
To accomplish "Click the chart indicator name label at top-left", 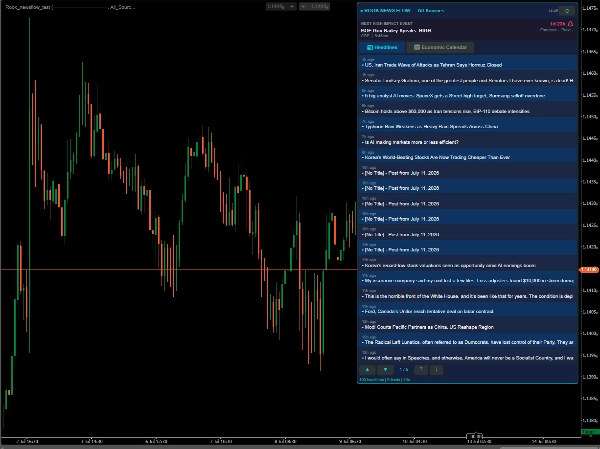I will [70, 7].
